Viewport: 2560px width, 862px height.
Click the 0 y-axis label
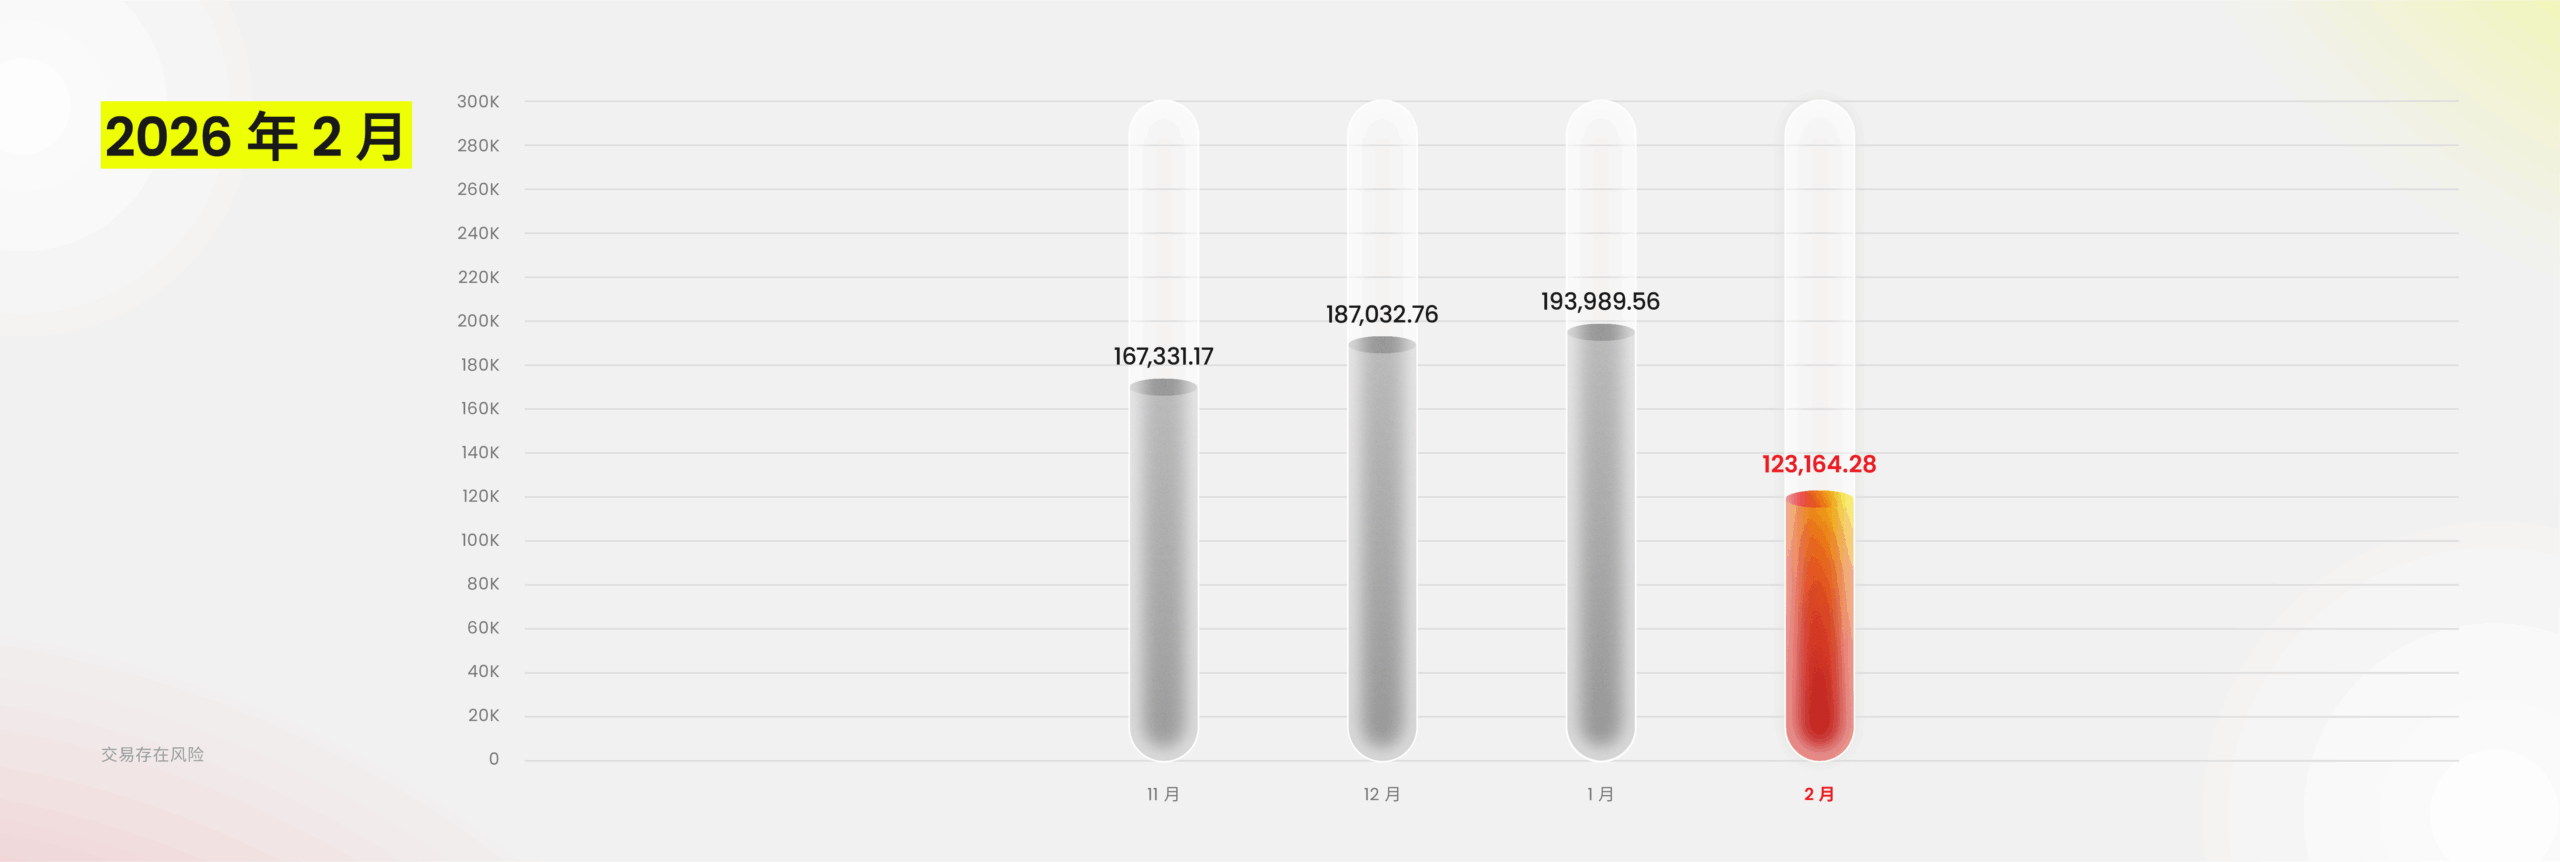[x=493, y=759]
